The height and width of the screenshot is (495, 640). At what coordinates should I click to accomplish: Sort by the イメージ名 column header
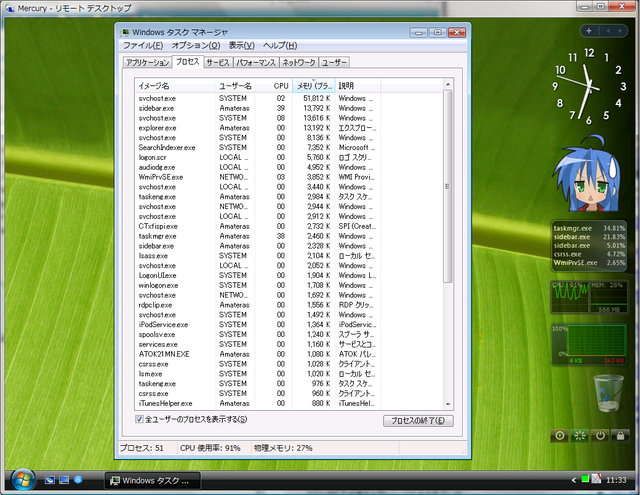coord(175,86)
